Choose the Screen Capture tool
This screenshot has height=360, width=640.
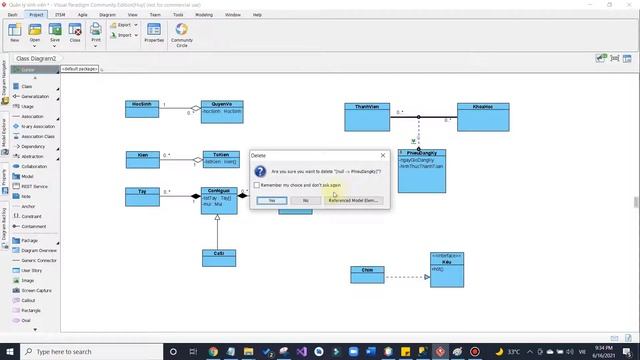click(x=35, y=291)
